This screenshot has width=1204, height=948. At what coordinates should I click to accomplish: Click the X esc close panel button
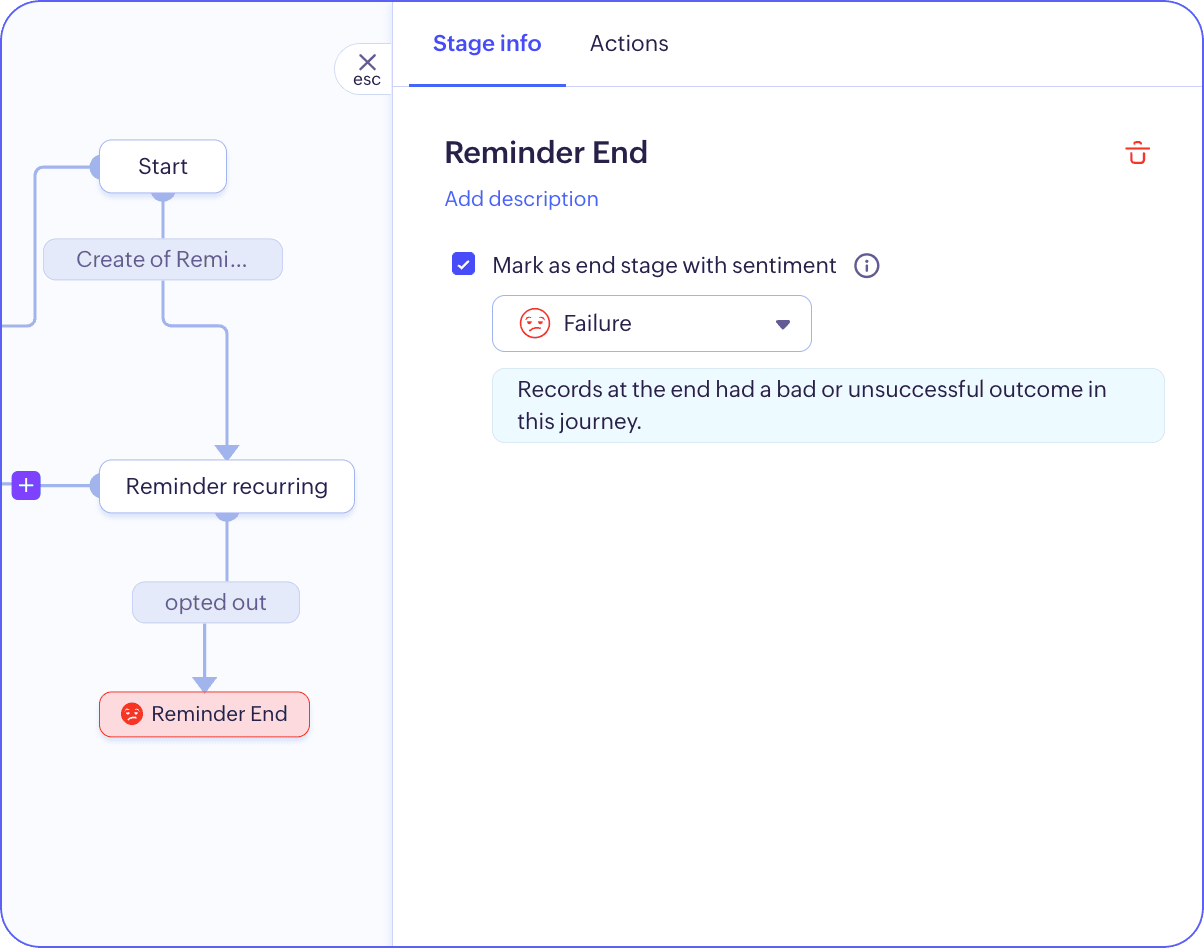click(x=367, y=69)
